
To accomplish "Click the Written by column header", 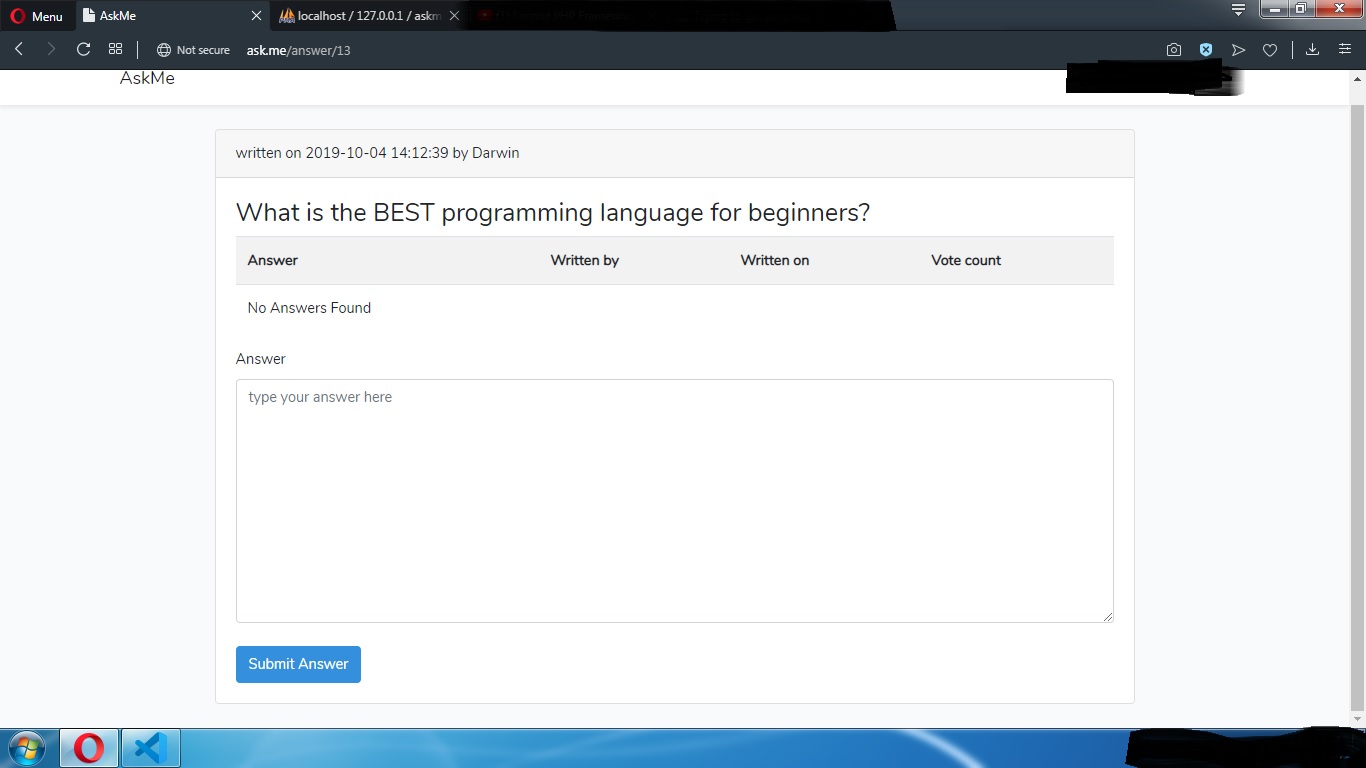I will pos(585,260).
